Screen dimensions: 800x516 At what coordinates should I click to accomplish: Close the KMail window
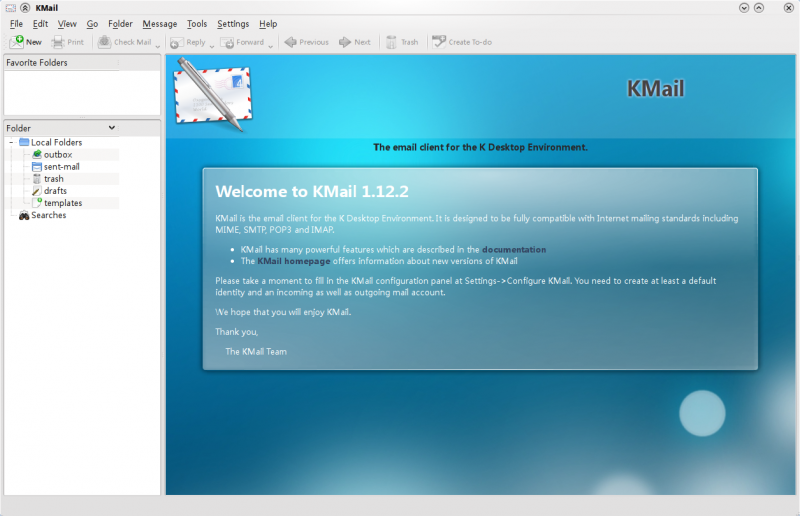pos(788,8)
